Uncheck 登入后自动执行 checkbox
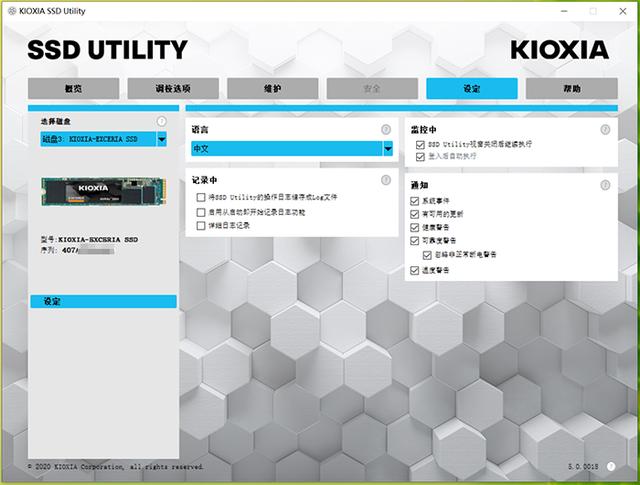 click(x=420, y=157)
